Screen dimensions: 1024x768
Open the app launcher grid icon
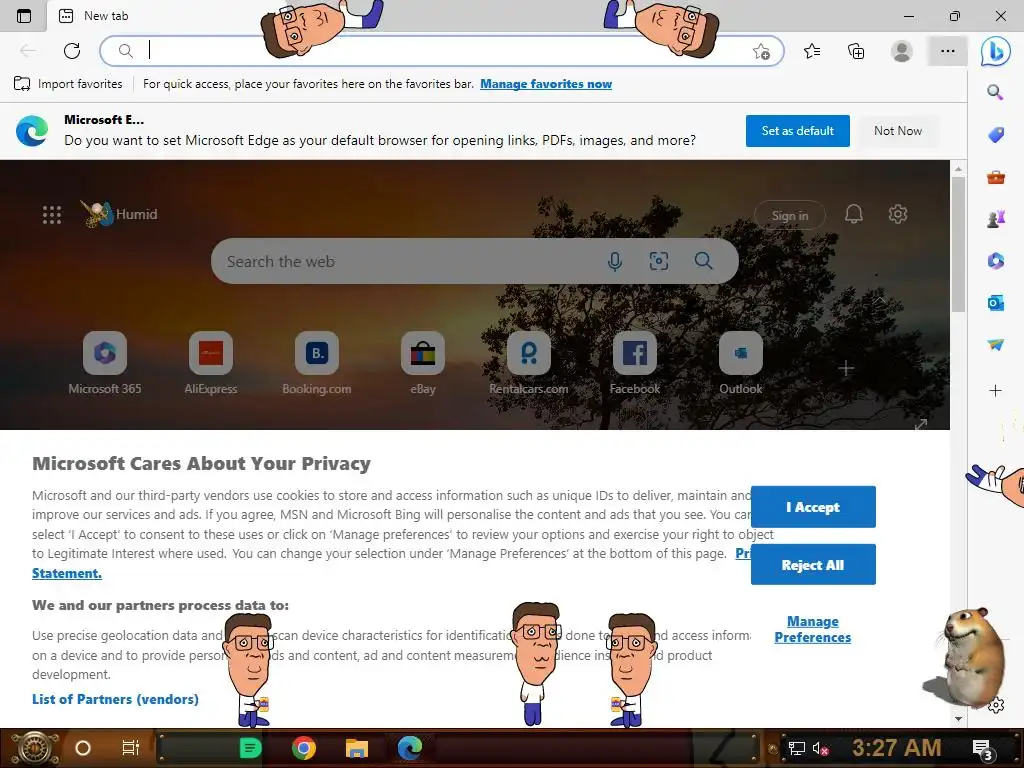pyautogui.click(x=52, y=215)
